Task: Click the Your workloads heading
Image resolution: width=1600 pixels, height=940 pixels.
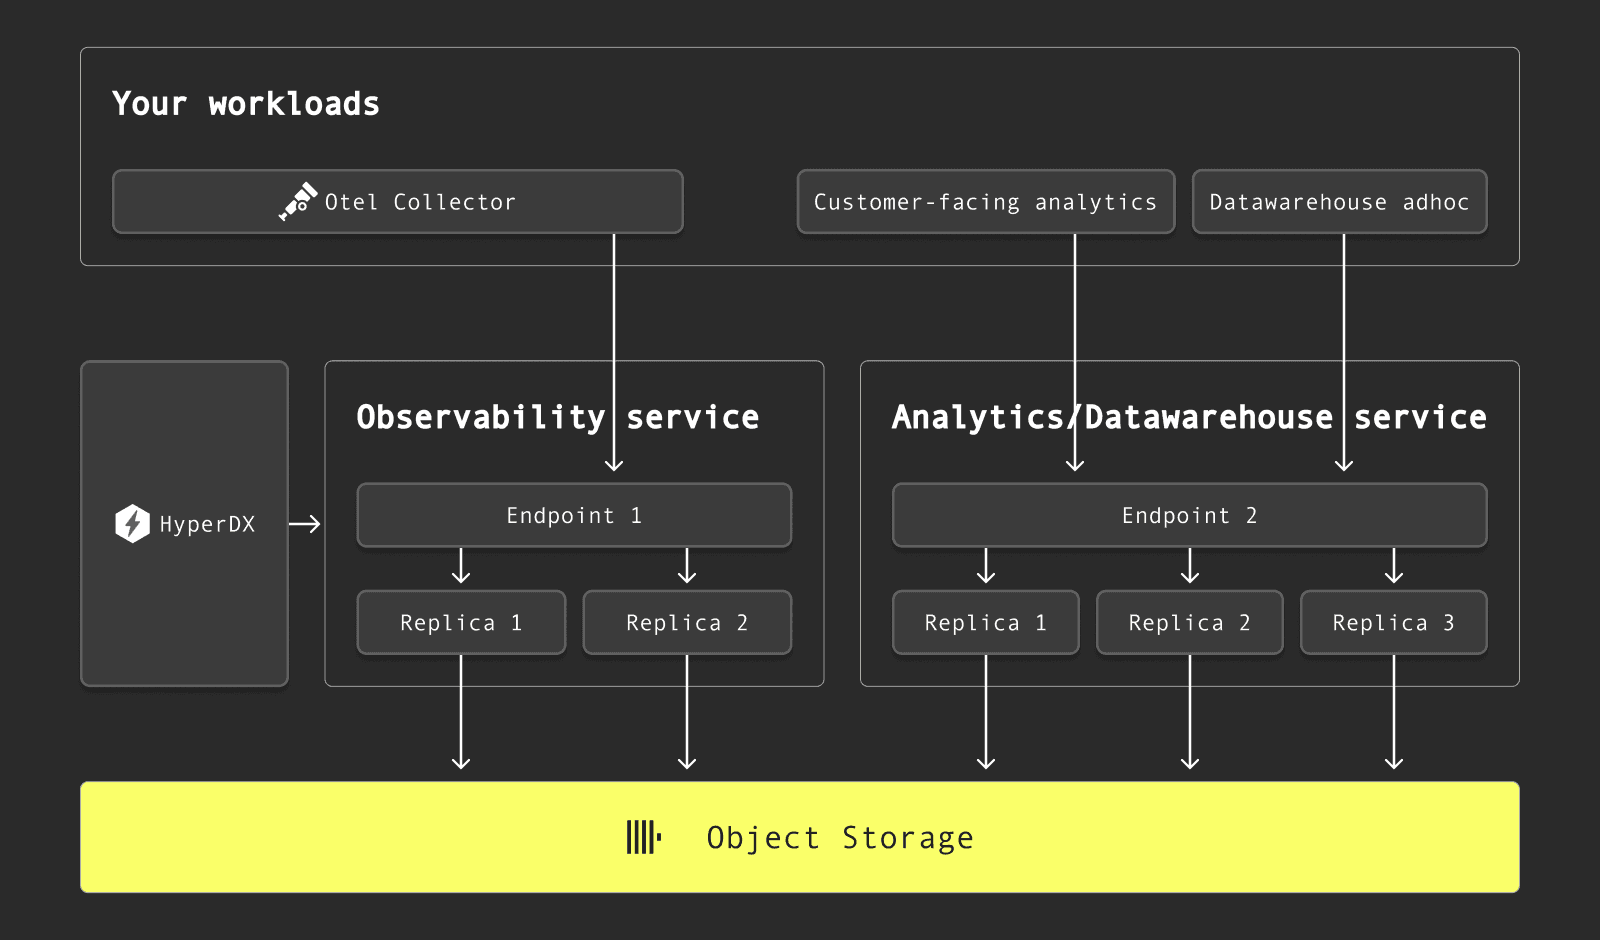Action: pyautogui.click(x=246, y=104)
